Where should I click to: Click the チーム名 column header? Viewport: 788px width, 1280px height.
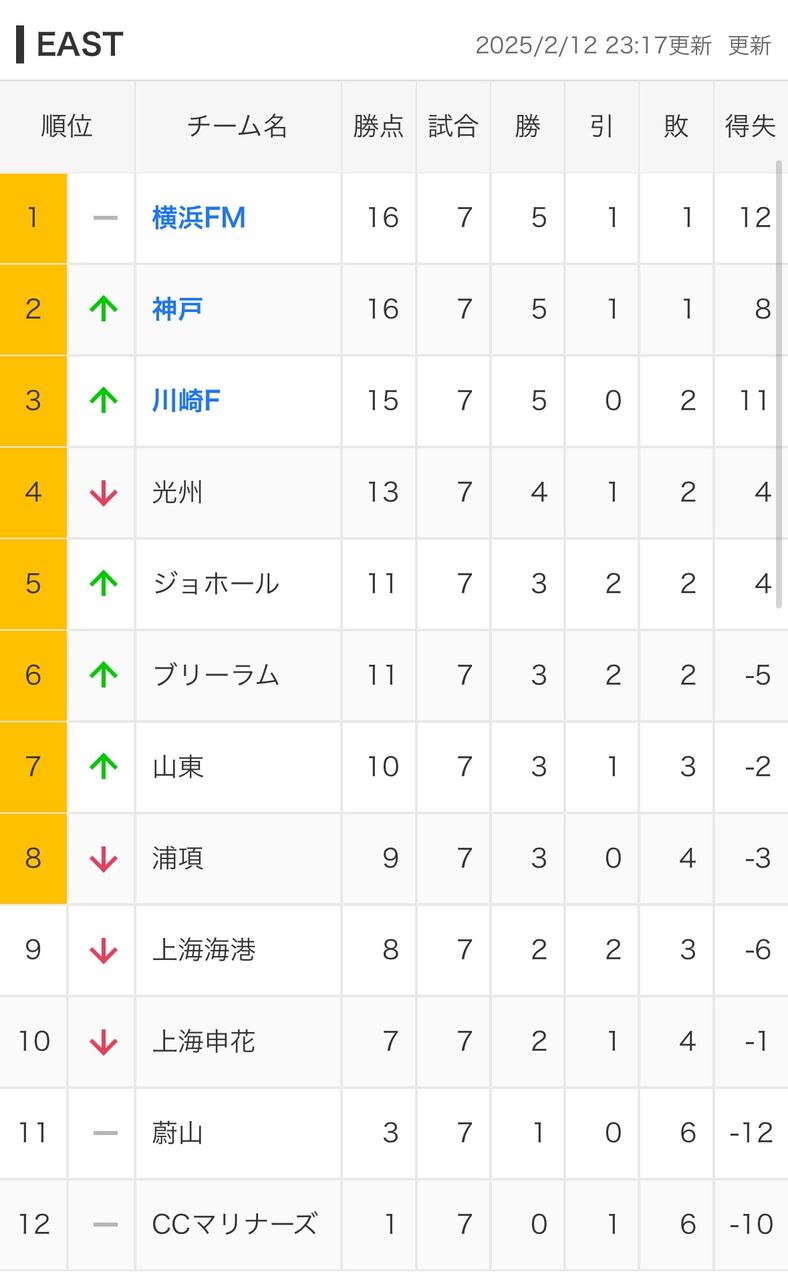coord(238,127)
